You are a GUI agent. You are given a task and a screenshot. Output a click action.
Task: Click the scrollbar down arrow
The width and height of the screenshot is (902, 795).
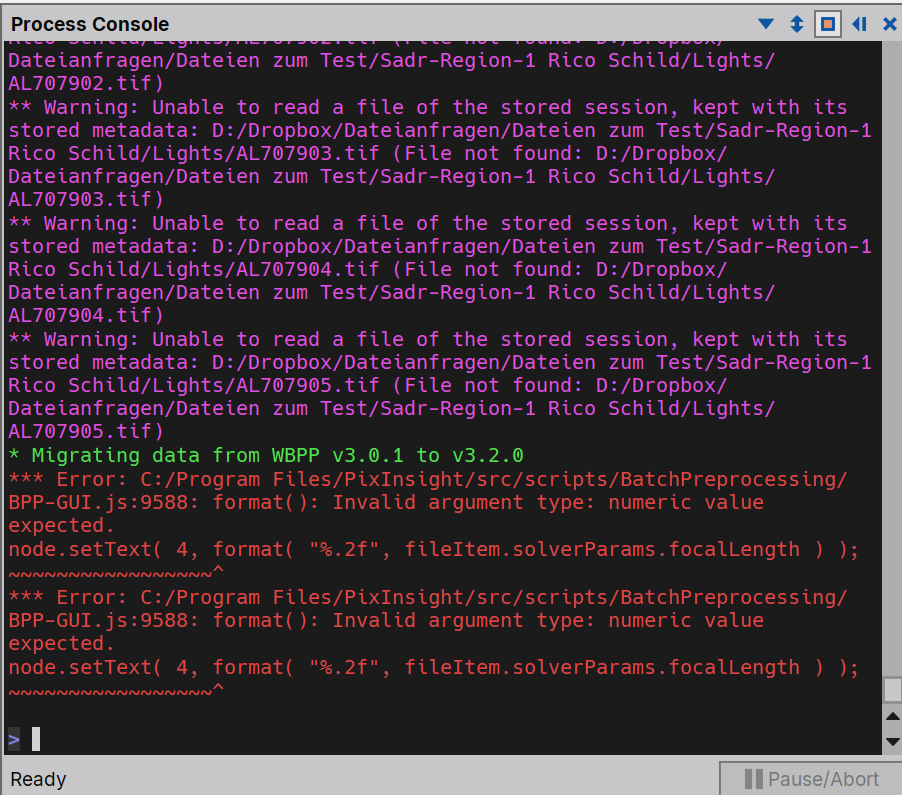(892, 742)
